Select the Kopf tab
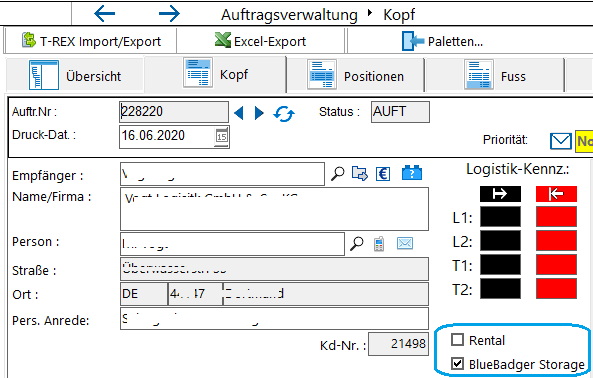593x378 pixels. coord(216,74)
